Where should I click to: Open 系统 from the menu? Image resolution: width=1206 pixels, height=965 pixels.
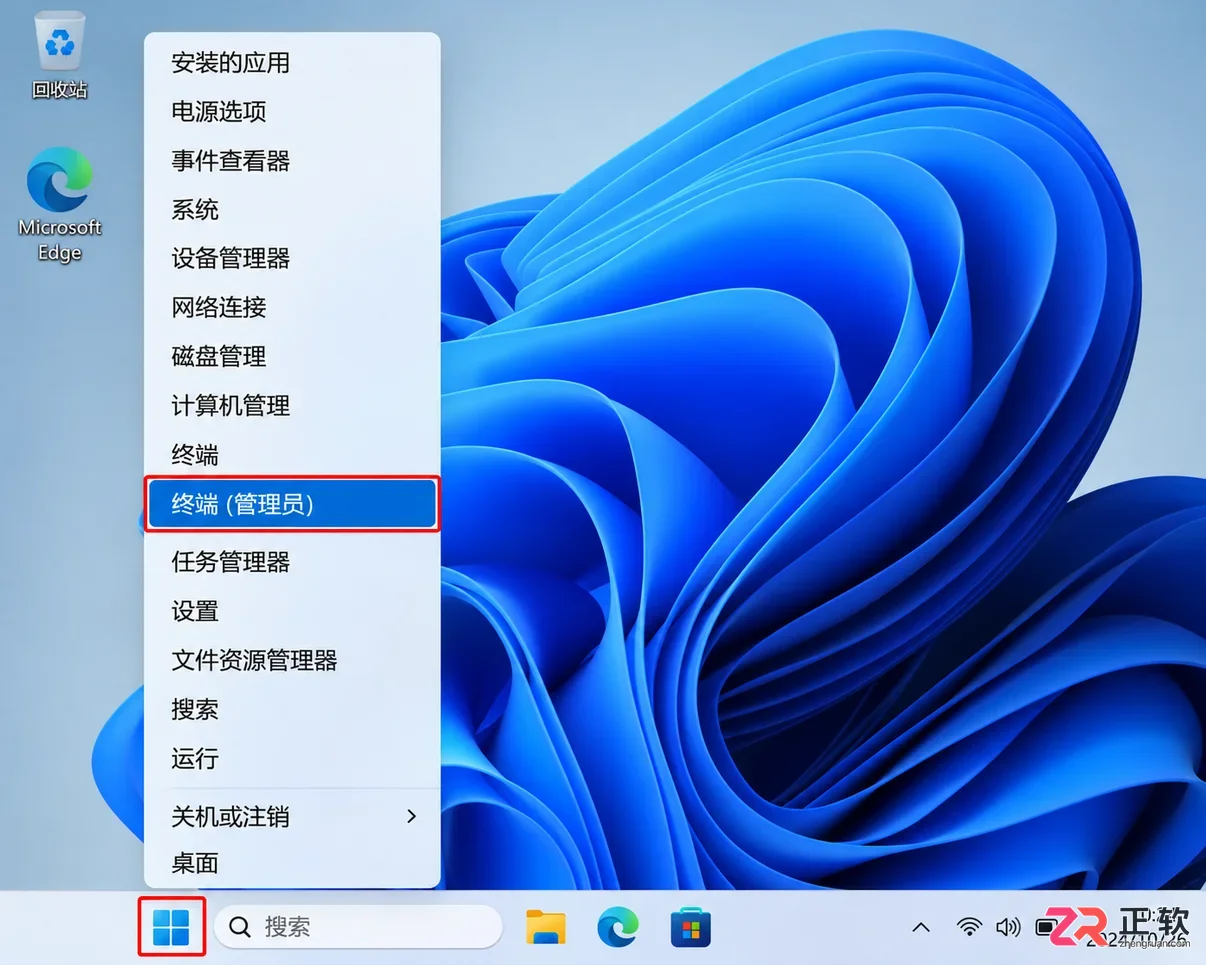click(292, 210)
